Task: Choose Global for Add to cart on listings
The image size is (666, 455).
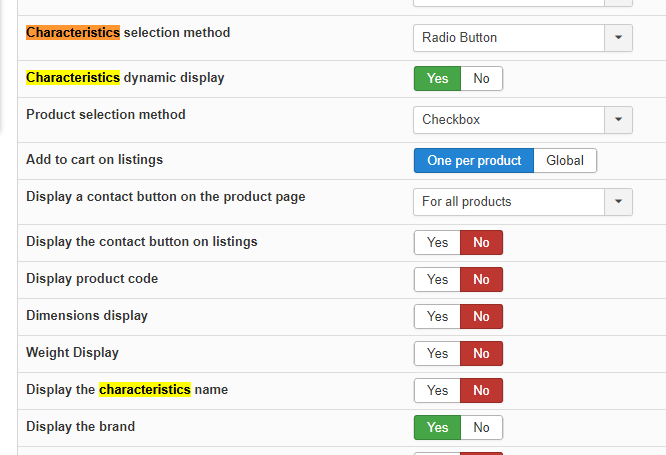Action: pos(565,161)
